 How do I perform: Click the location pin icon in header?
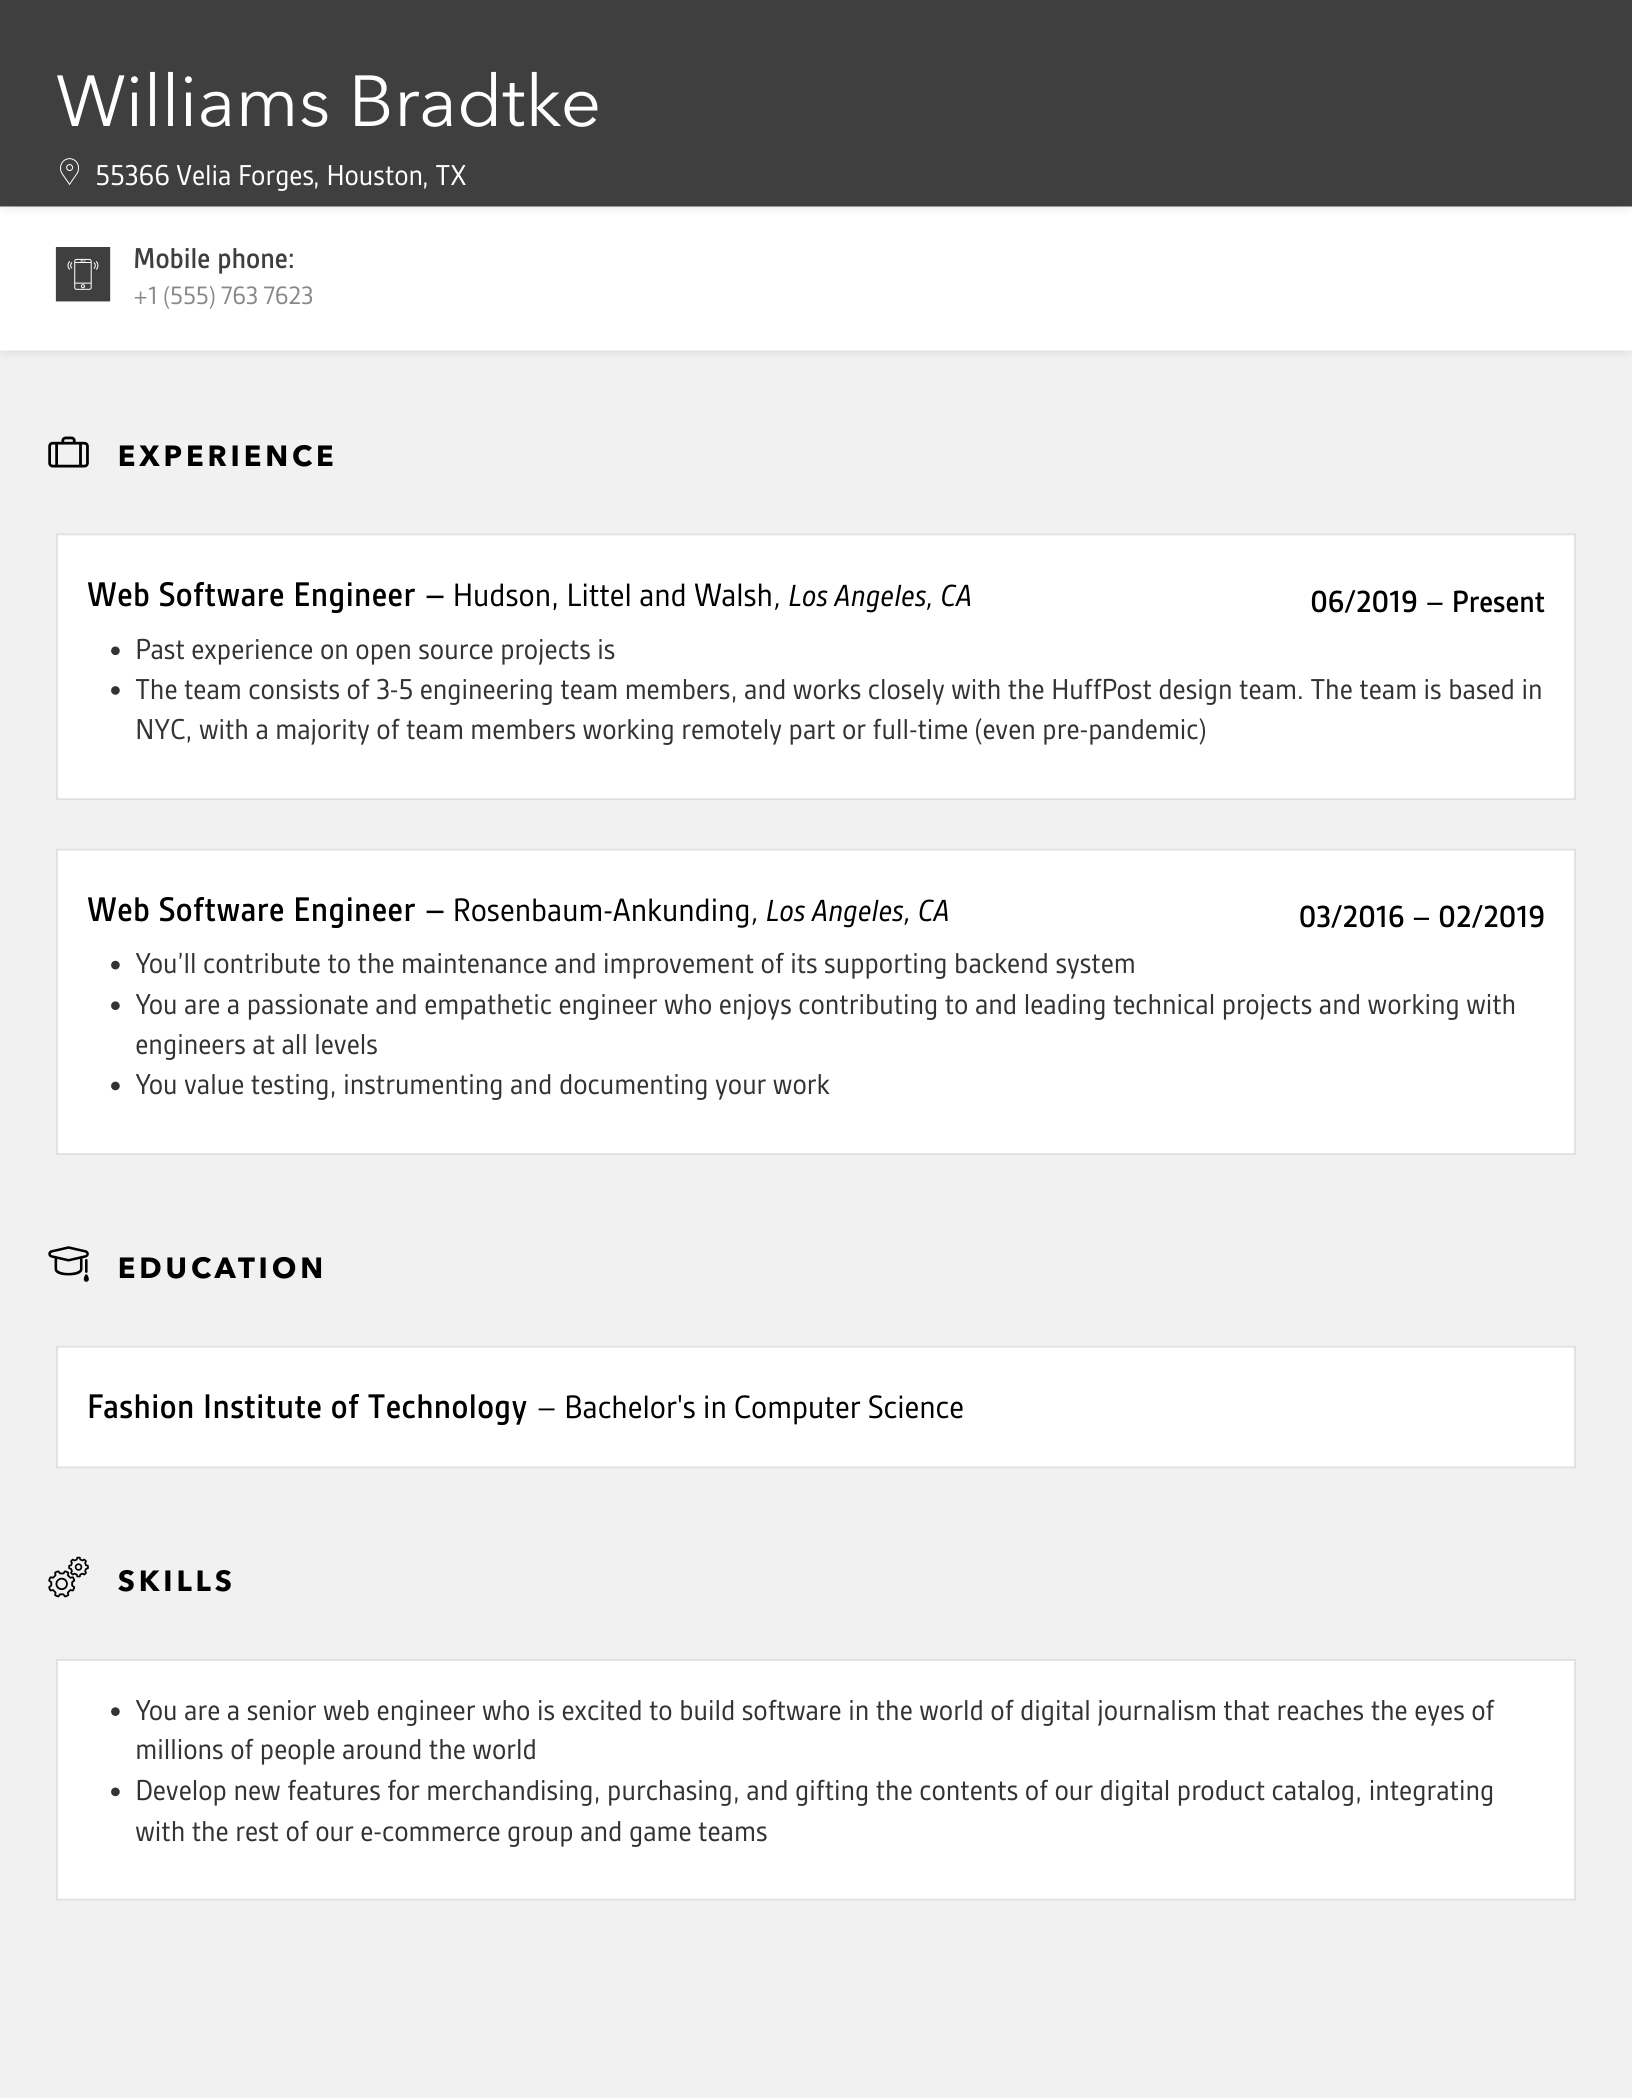coord(69,172)
